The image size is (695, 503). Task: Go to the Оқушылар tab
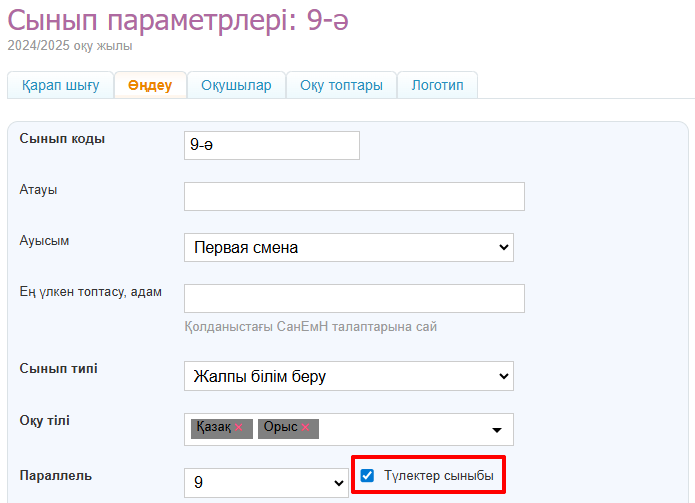(236, 85)
